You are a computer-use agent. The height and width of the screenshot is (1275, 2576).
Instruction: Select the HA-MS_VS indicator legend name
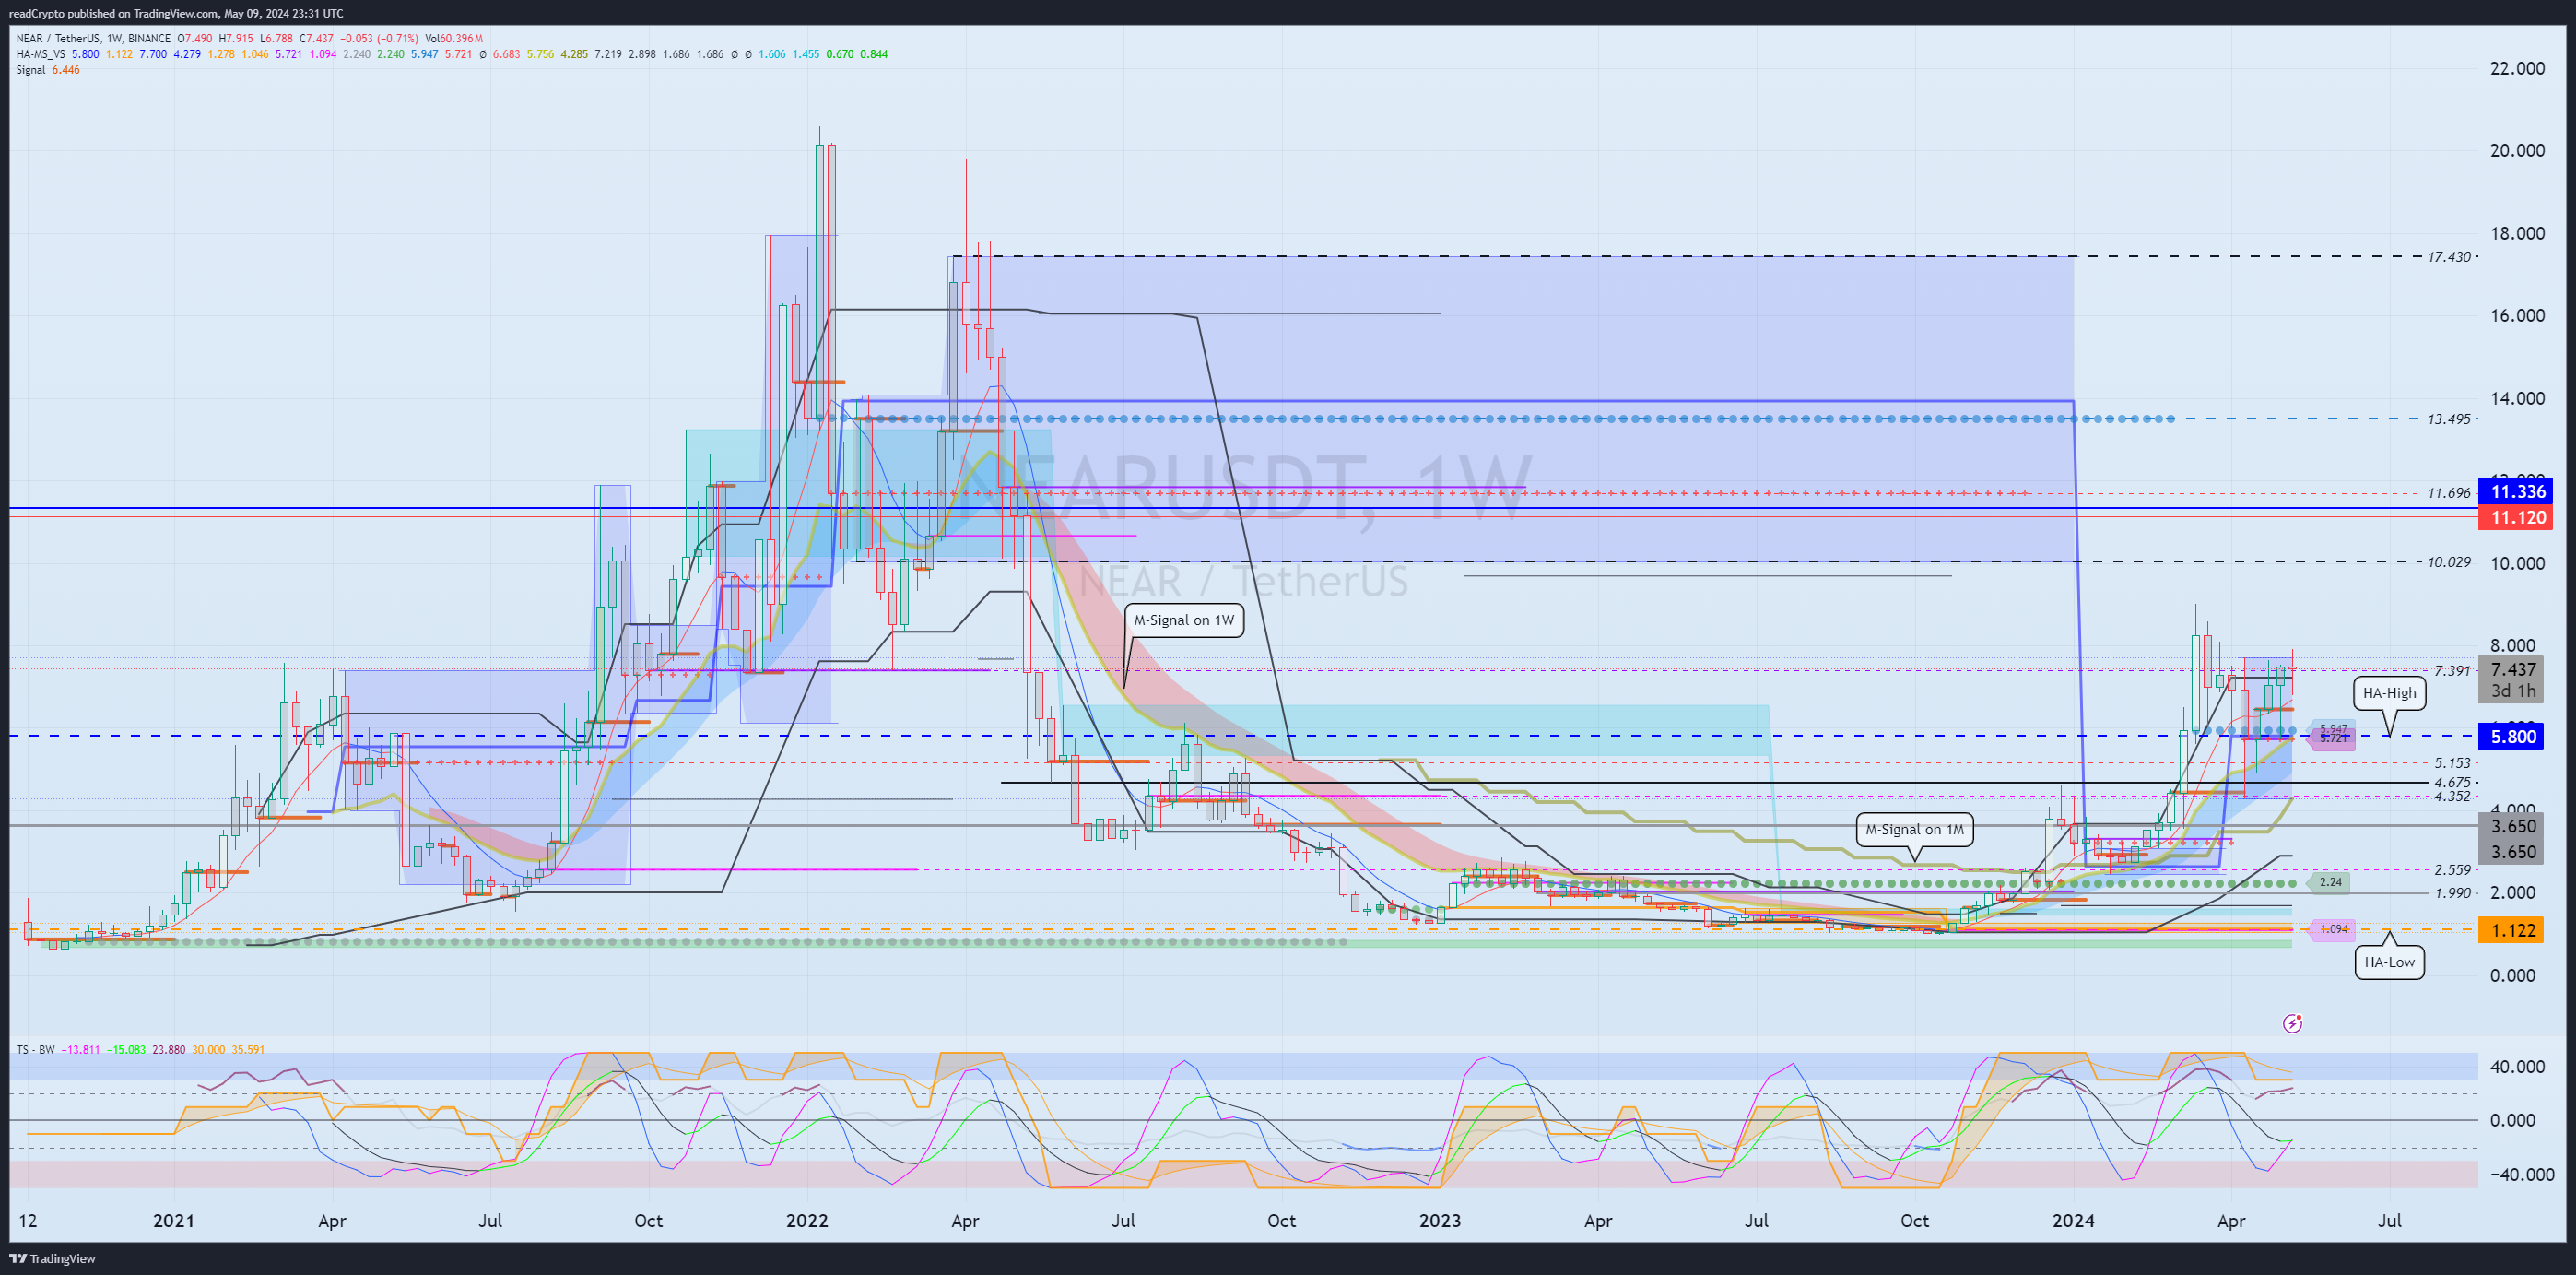pos(41,54)
